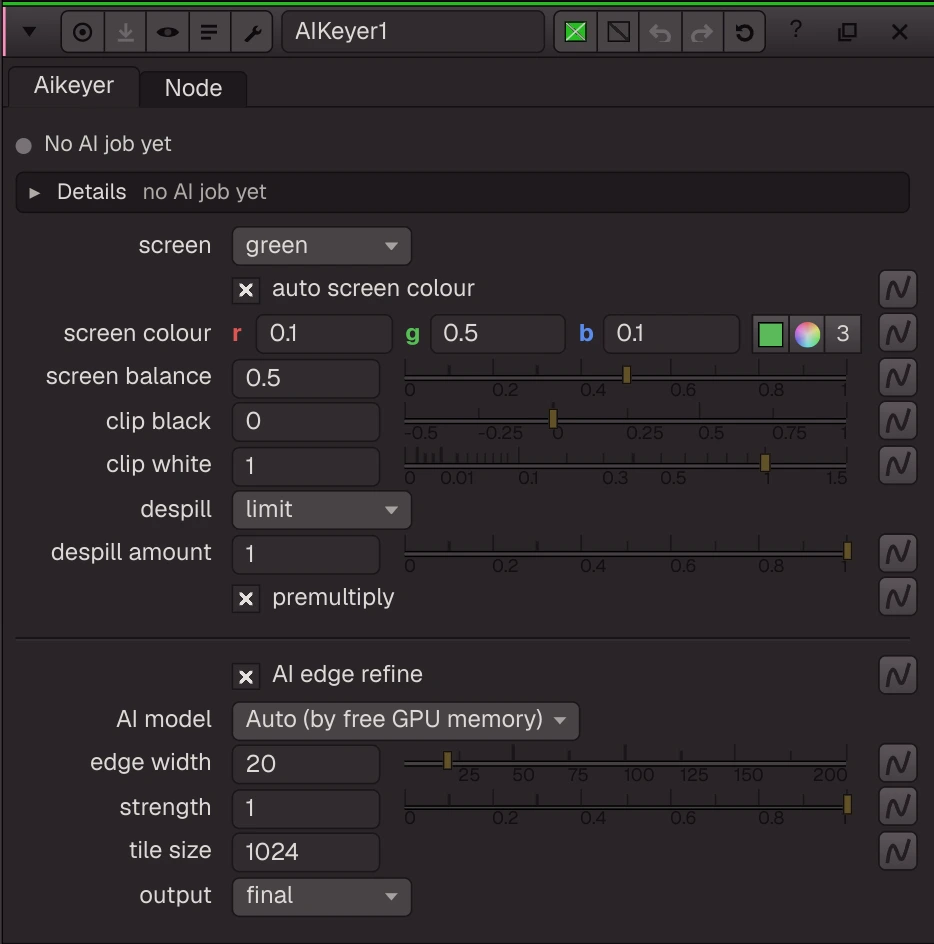
Task: Toggle the AI edge refine checkbox
Action: 246,676
